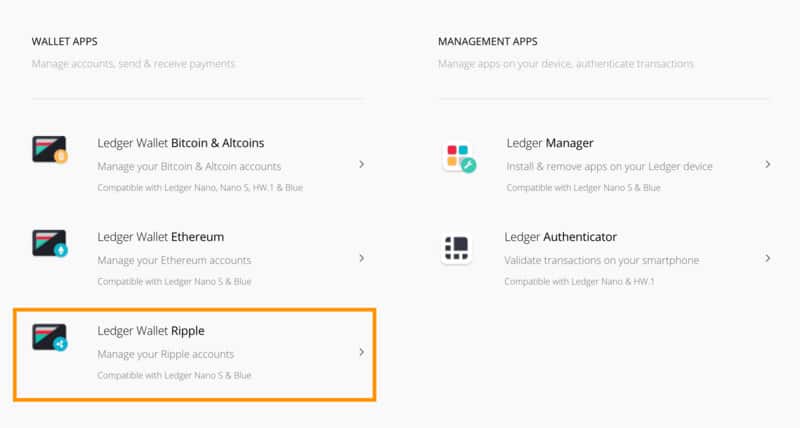This screenshot has width=800, height=428.
Task: Open the Ledger Wallet Ethereum icon
Action: (50, 243)
